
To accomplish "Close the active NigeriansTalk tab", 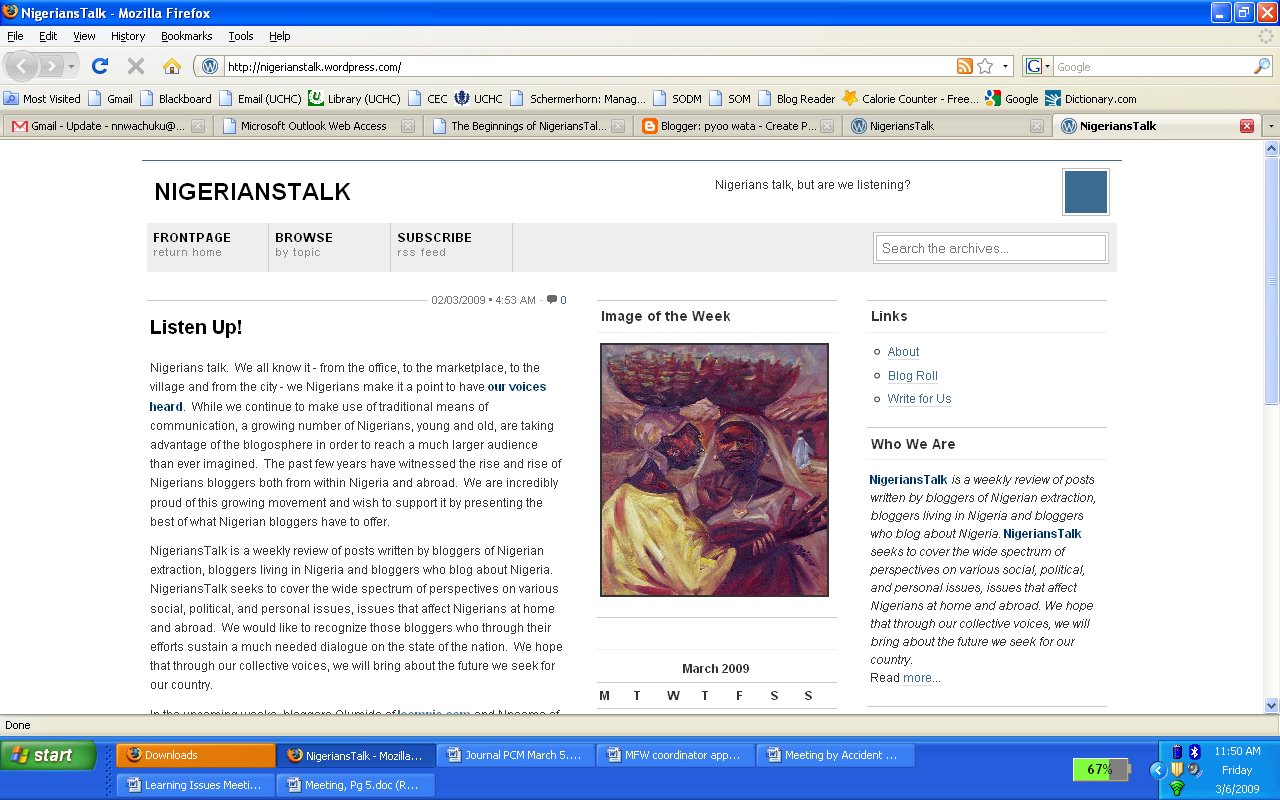I will [x=1246, y=126].
